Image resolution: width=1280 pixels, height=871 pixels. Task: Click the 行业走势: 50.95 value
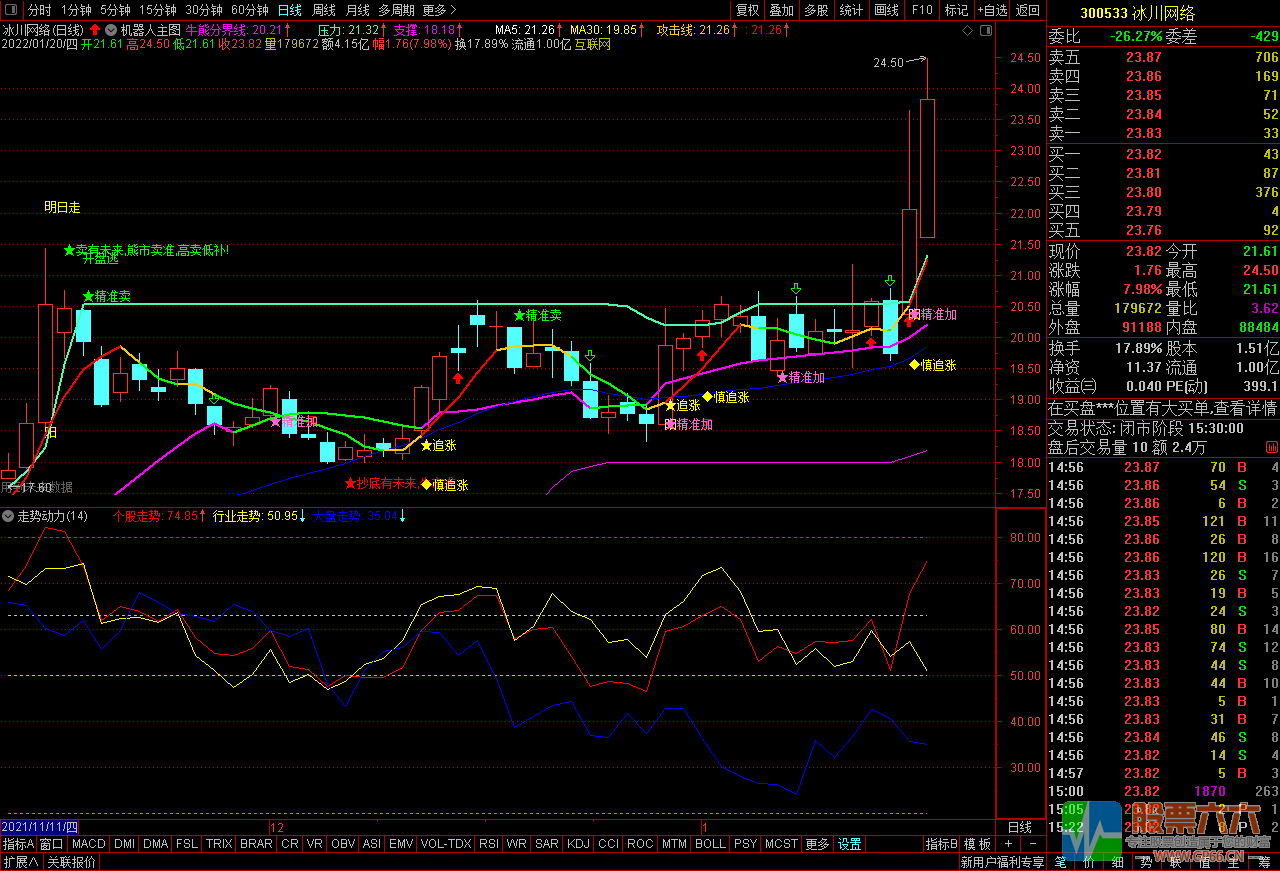click(x=255, y=516)
